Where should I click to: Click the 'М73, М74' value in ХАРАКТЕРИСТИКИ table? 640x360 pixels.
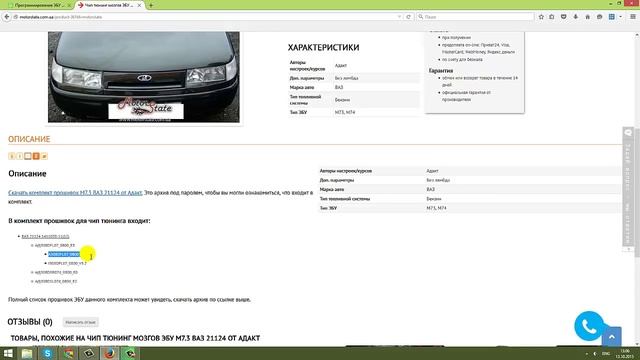click(x=345, y=112)
